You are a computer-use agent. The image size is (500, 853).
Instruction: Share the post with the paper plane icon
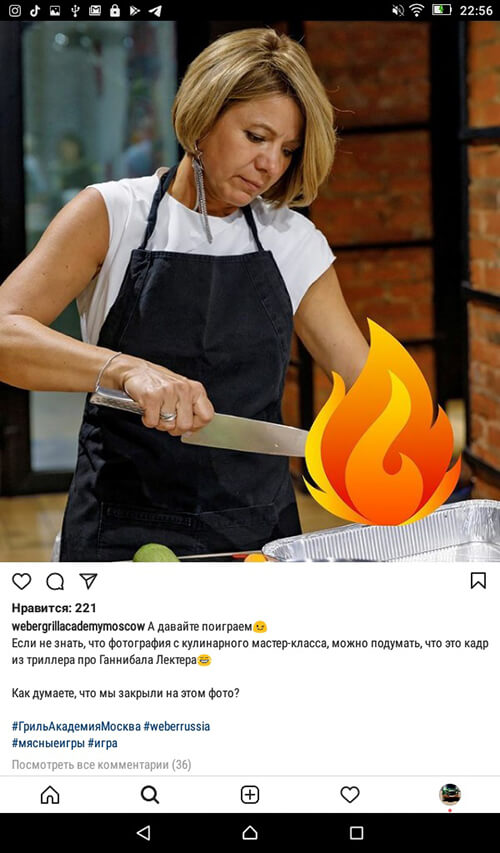88,581
